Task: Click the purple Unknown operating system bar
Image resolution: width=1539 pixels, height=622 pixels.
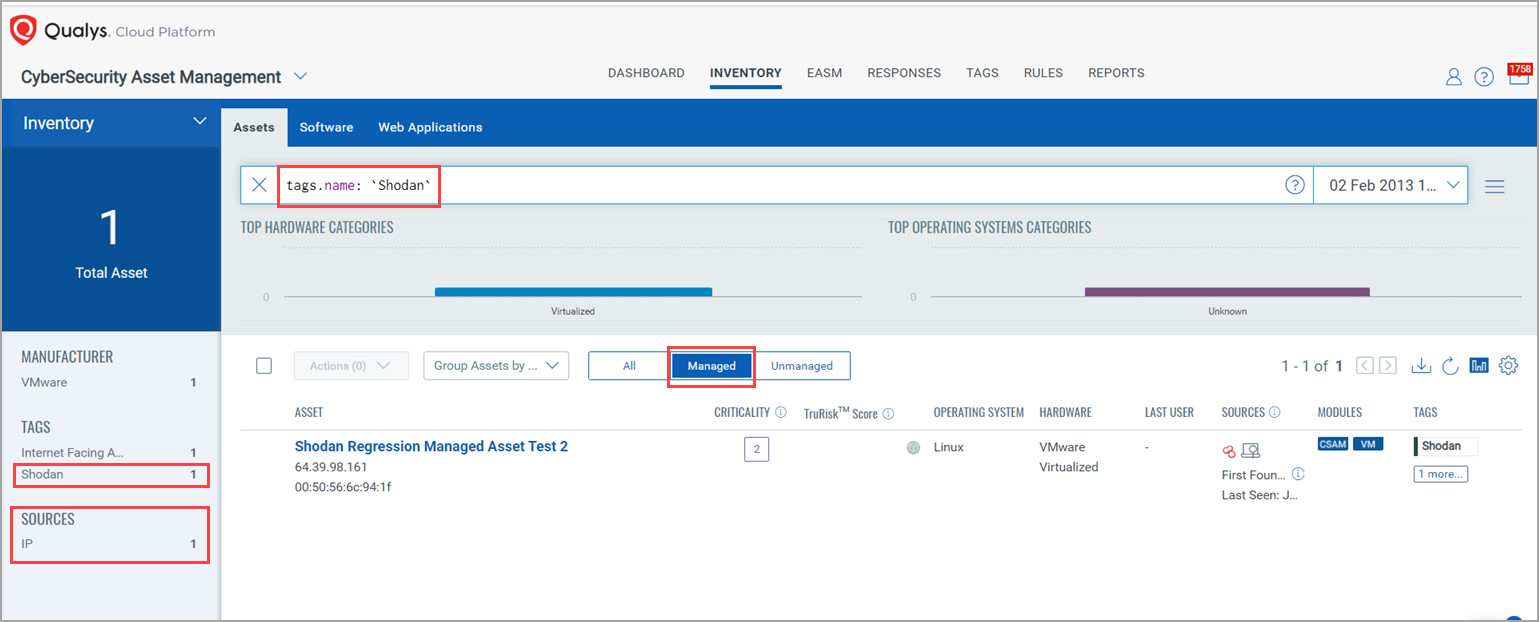Action: tap(1227, 292)
